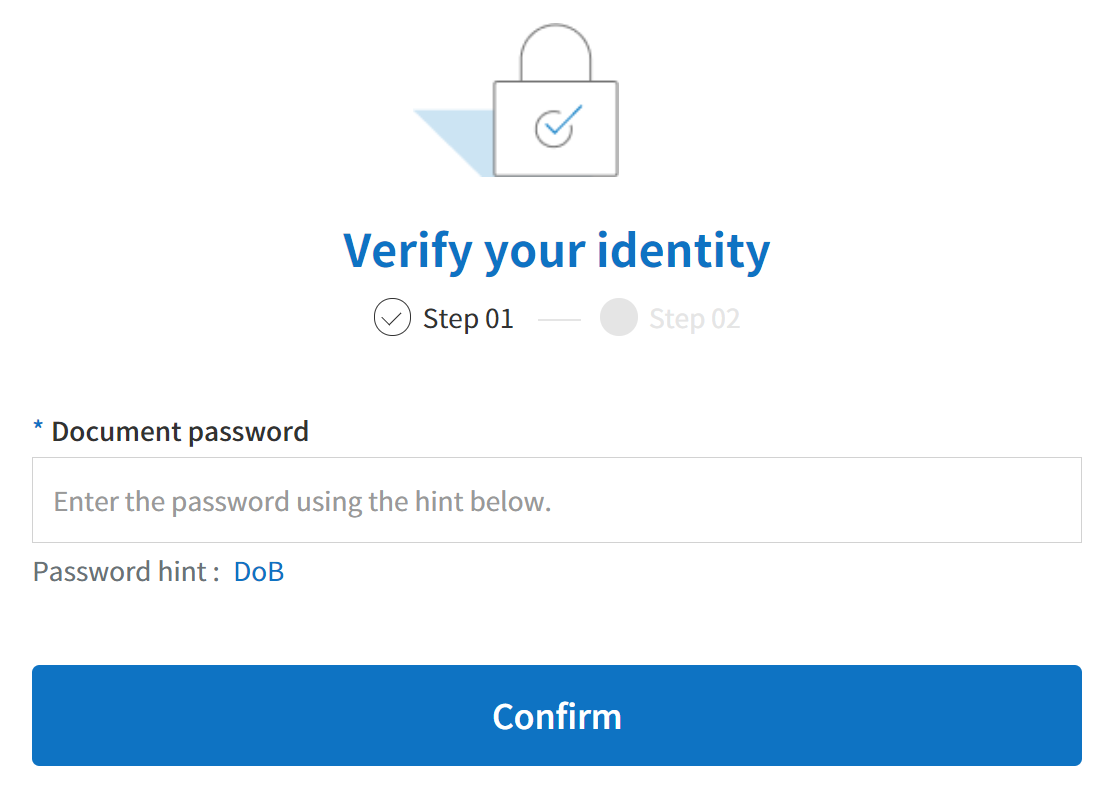The height and width of the screenshot is (795, 1114).
Task: Click the word "identity" in the heading
Action: coord(683,252)
